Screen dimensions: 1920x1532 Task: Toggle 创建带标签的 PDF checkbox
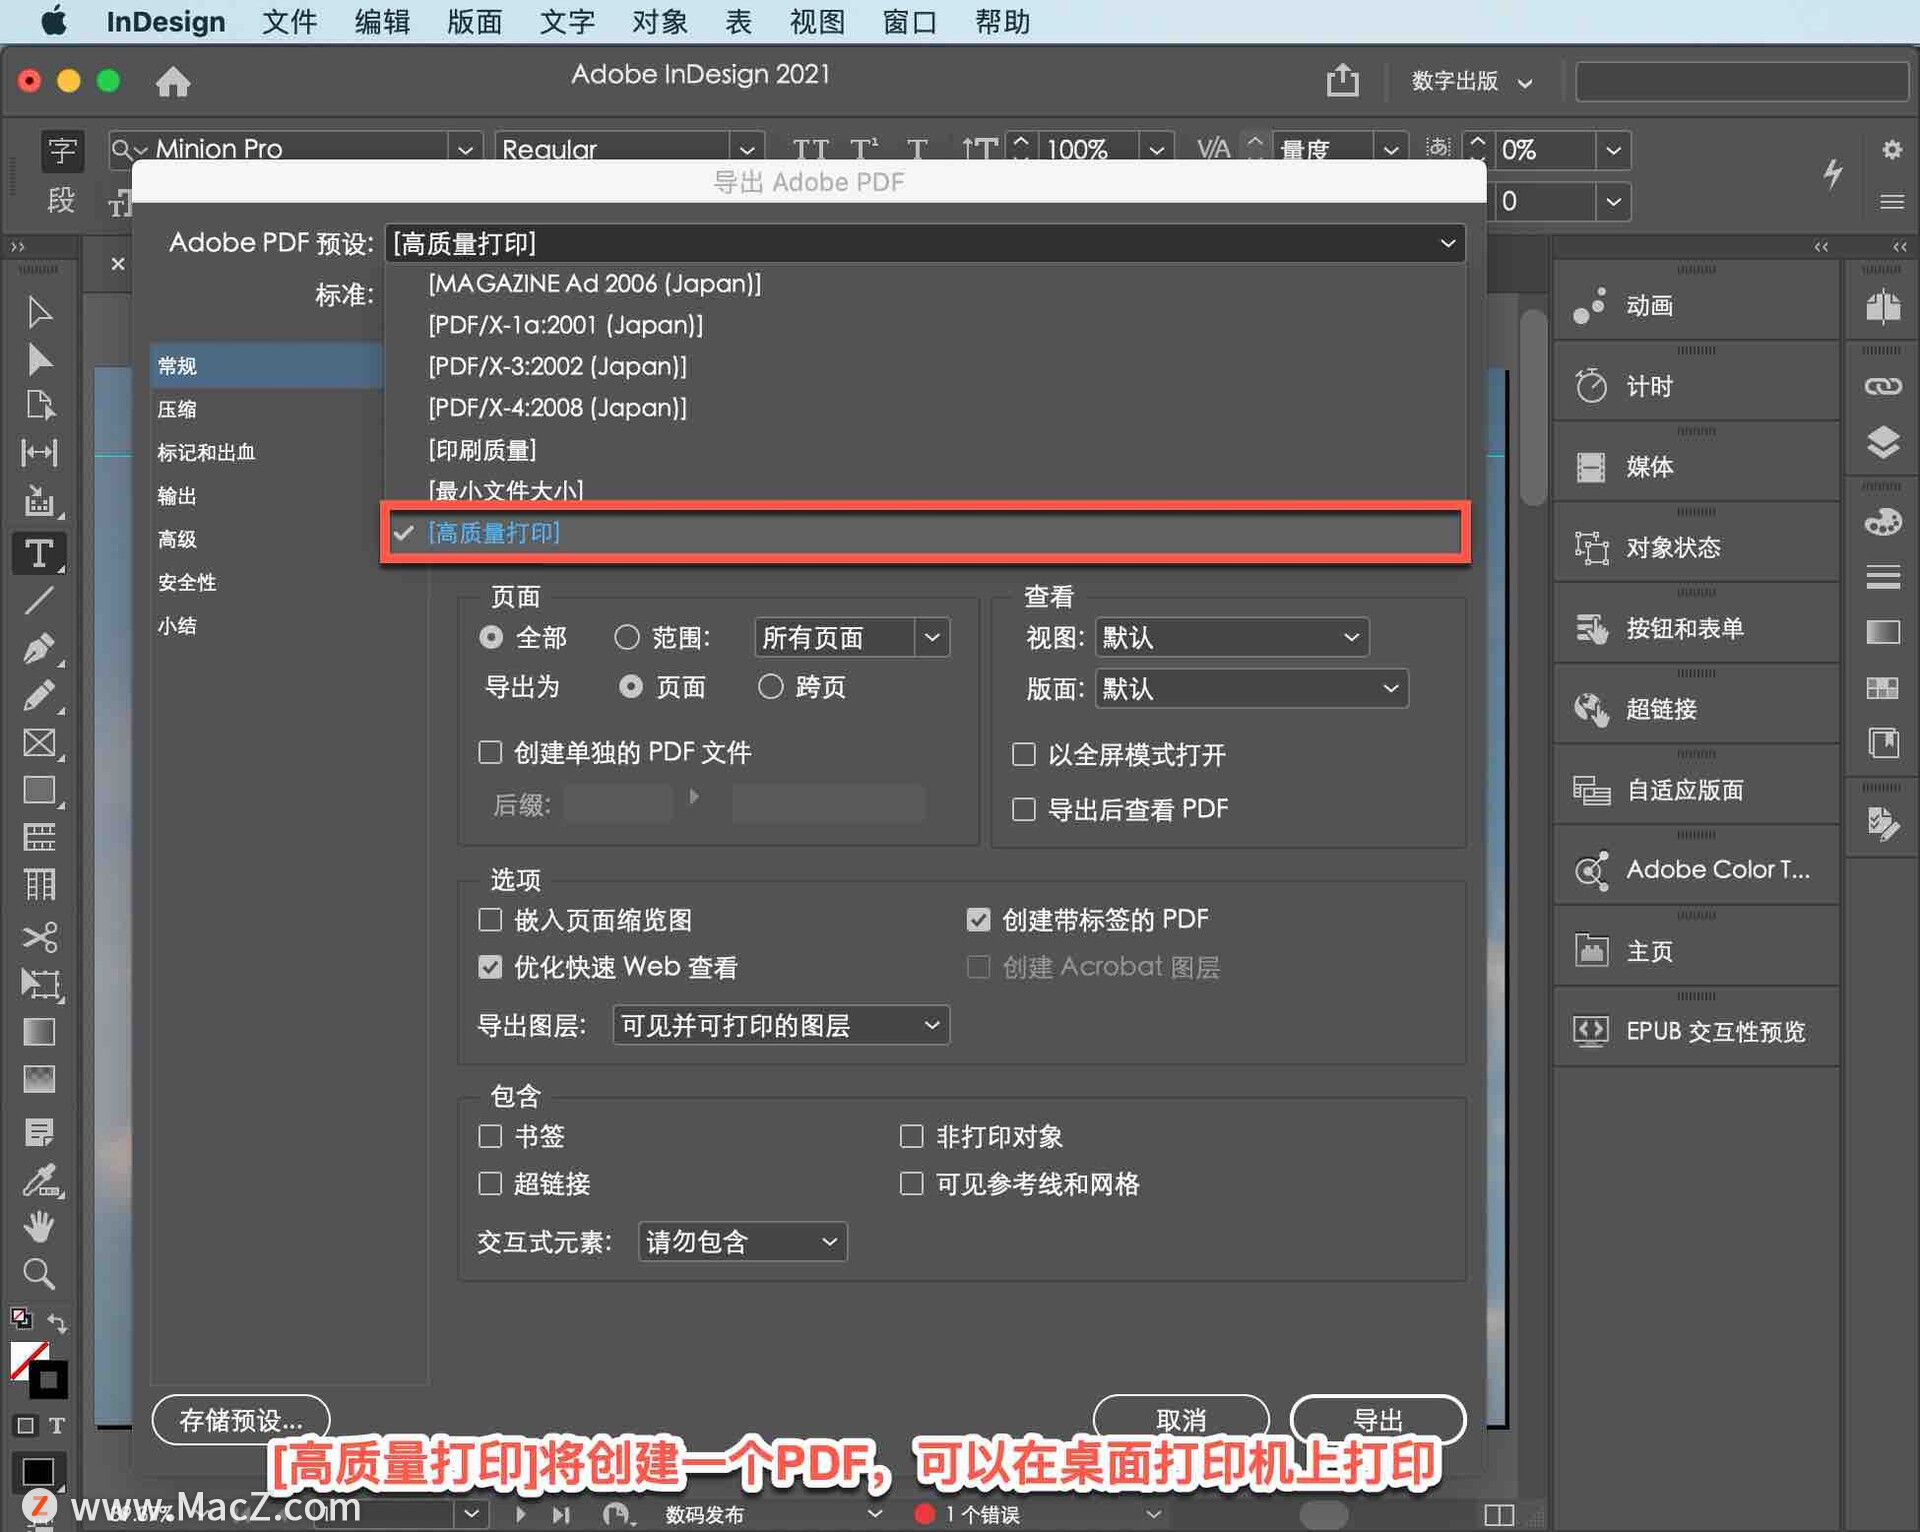pyautogui.click(x=978, y=919)
